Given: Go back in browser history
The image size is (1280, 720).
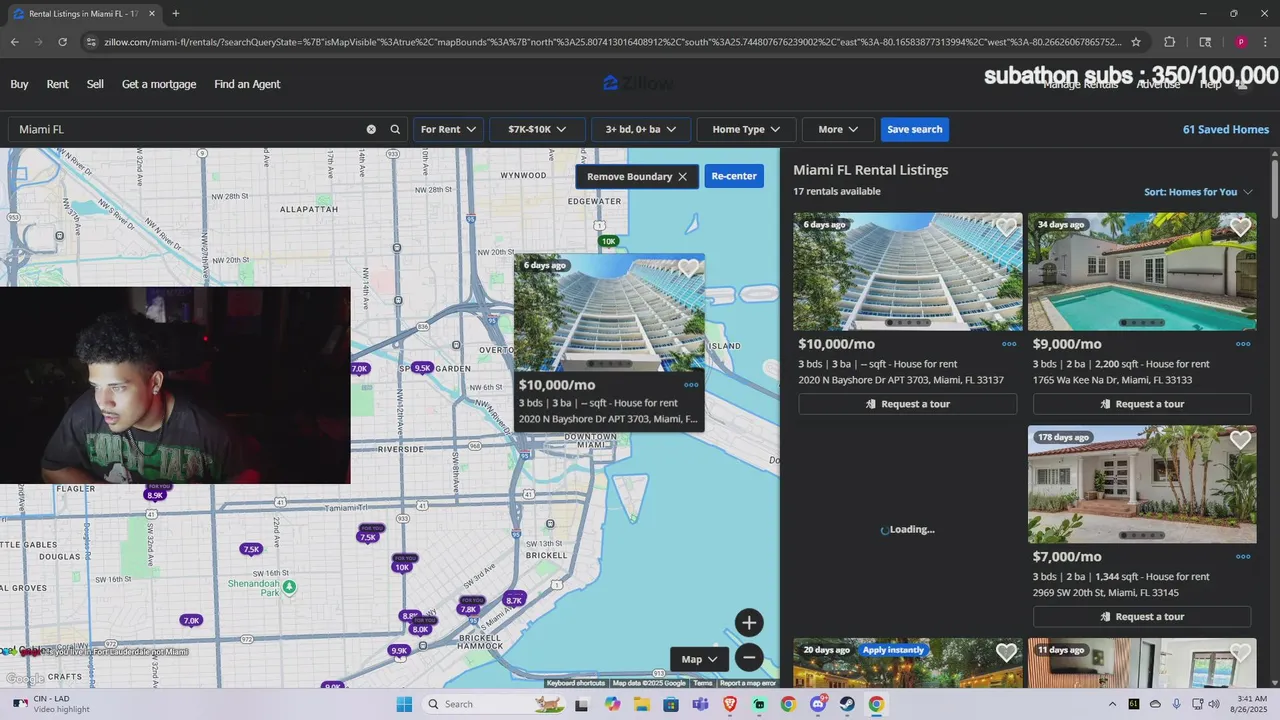Looking at the screenshot, I should pos(14,42).
